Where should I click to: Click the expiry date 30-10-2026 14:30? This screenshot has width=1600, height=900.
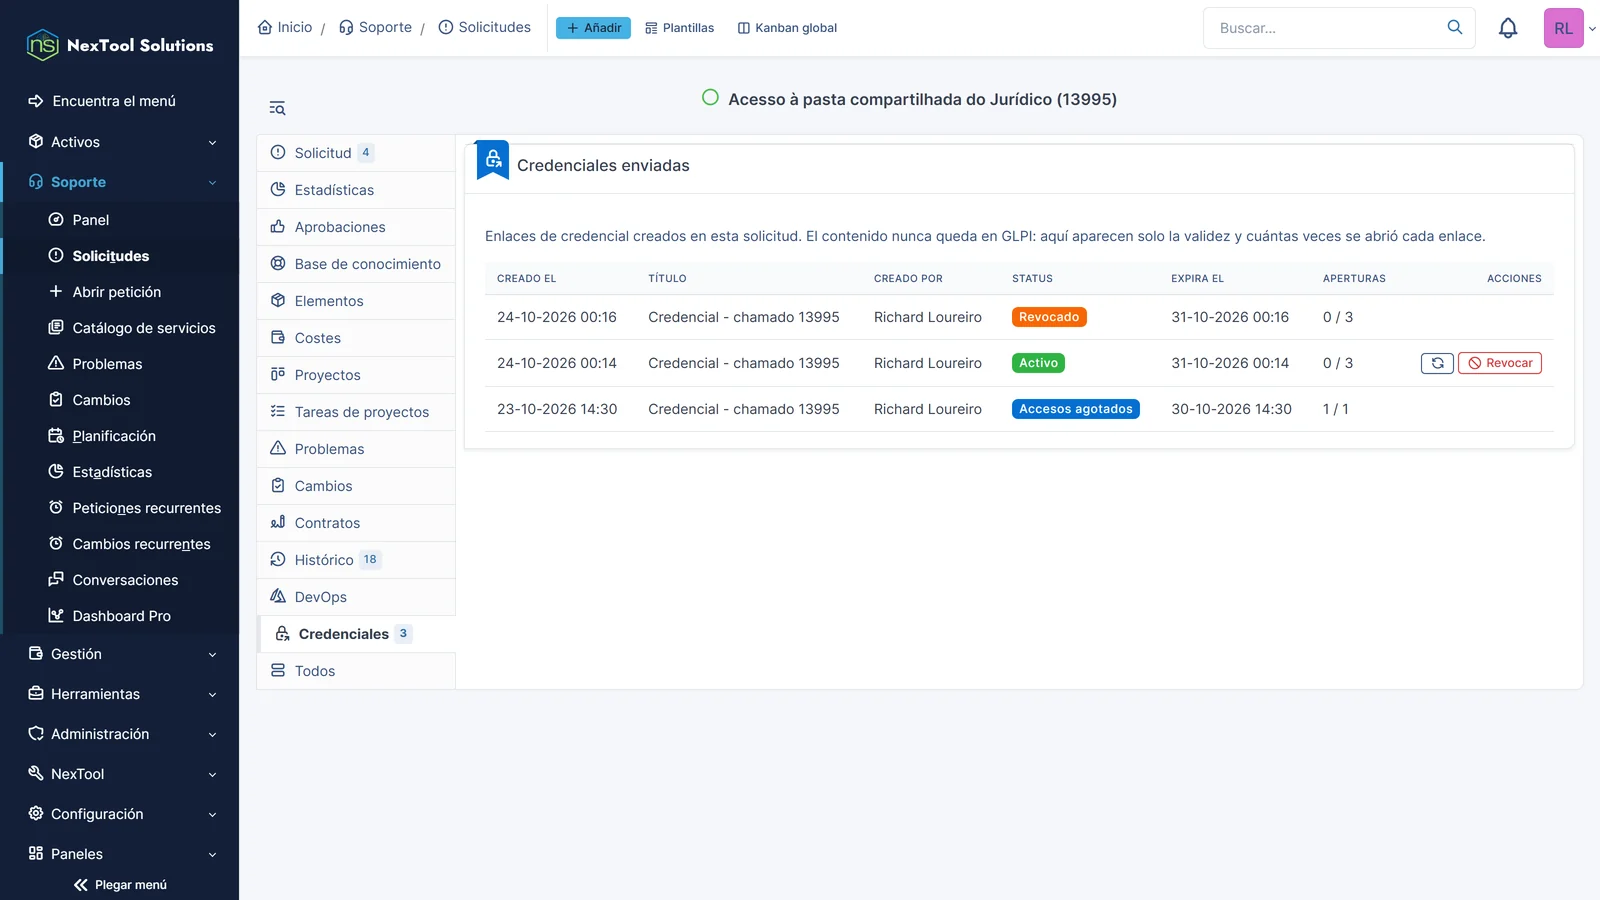1232,409
